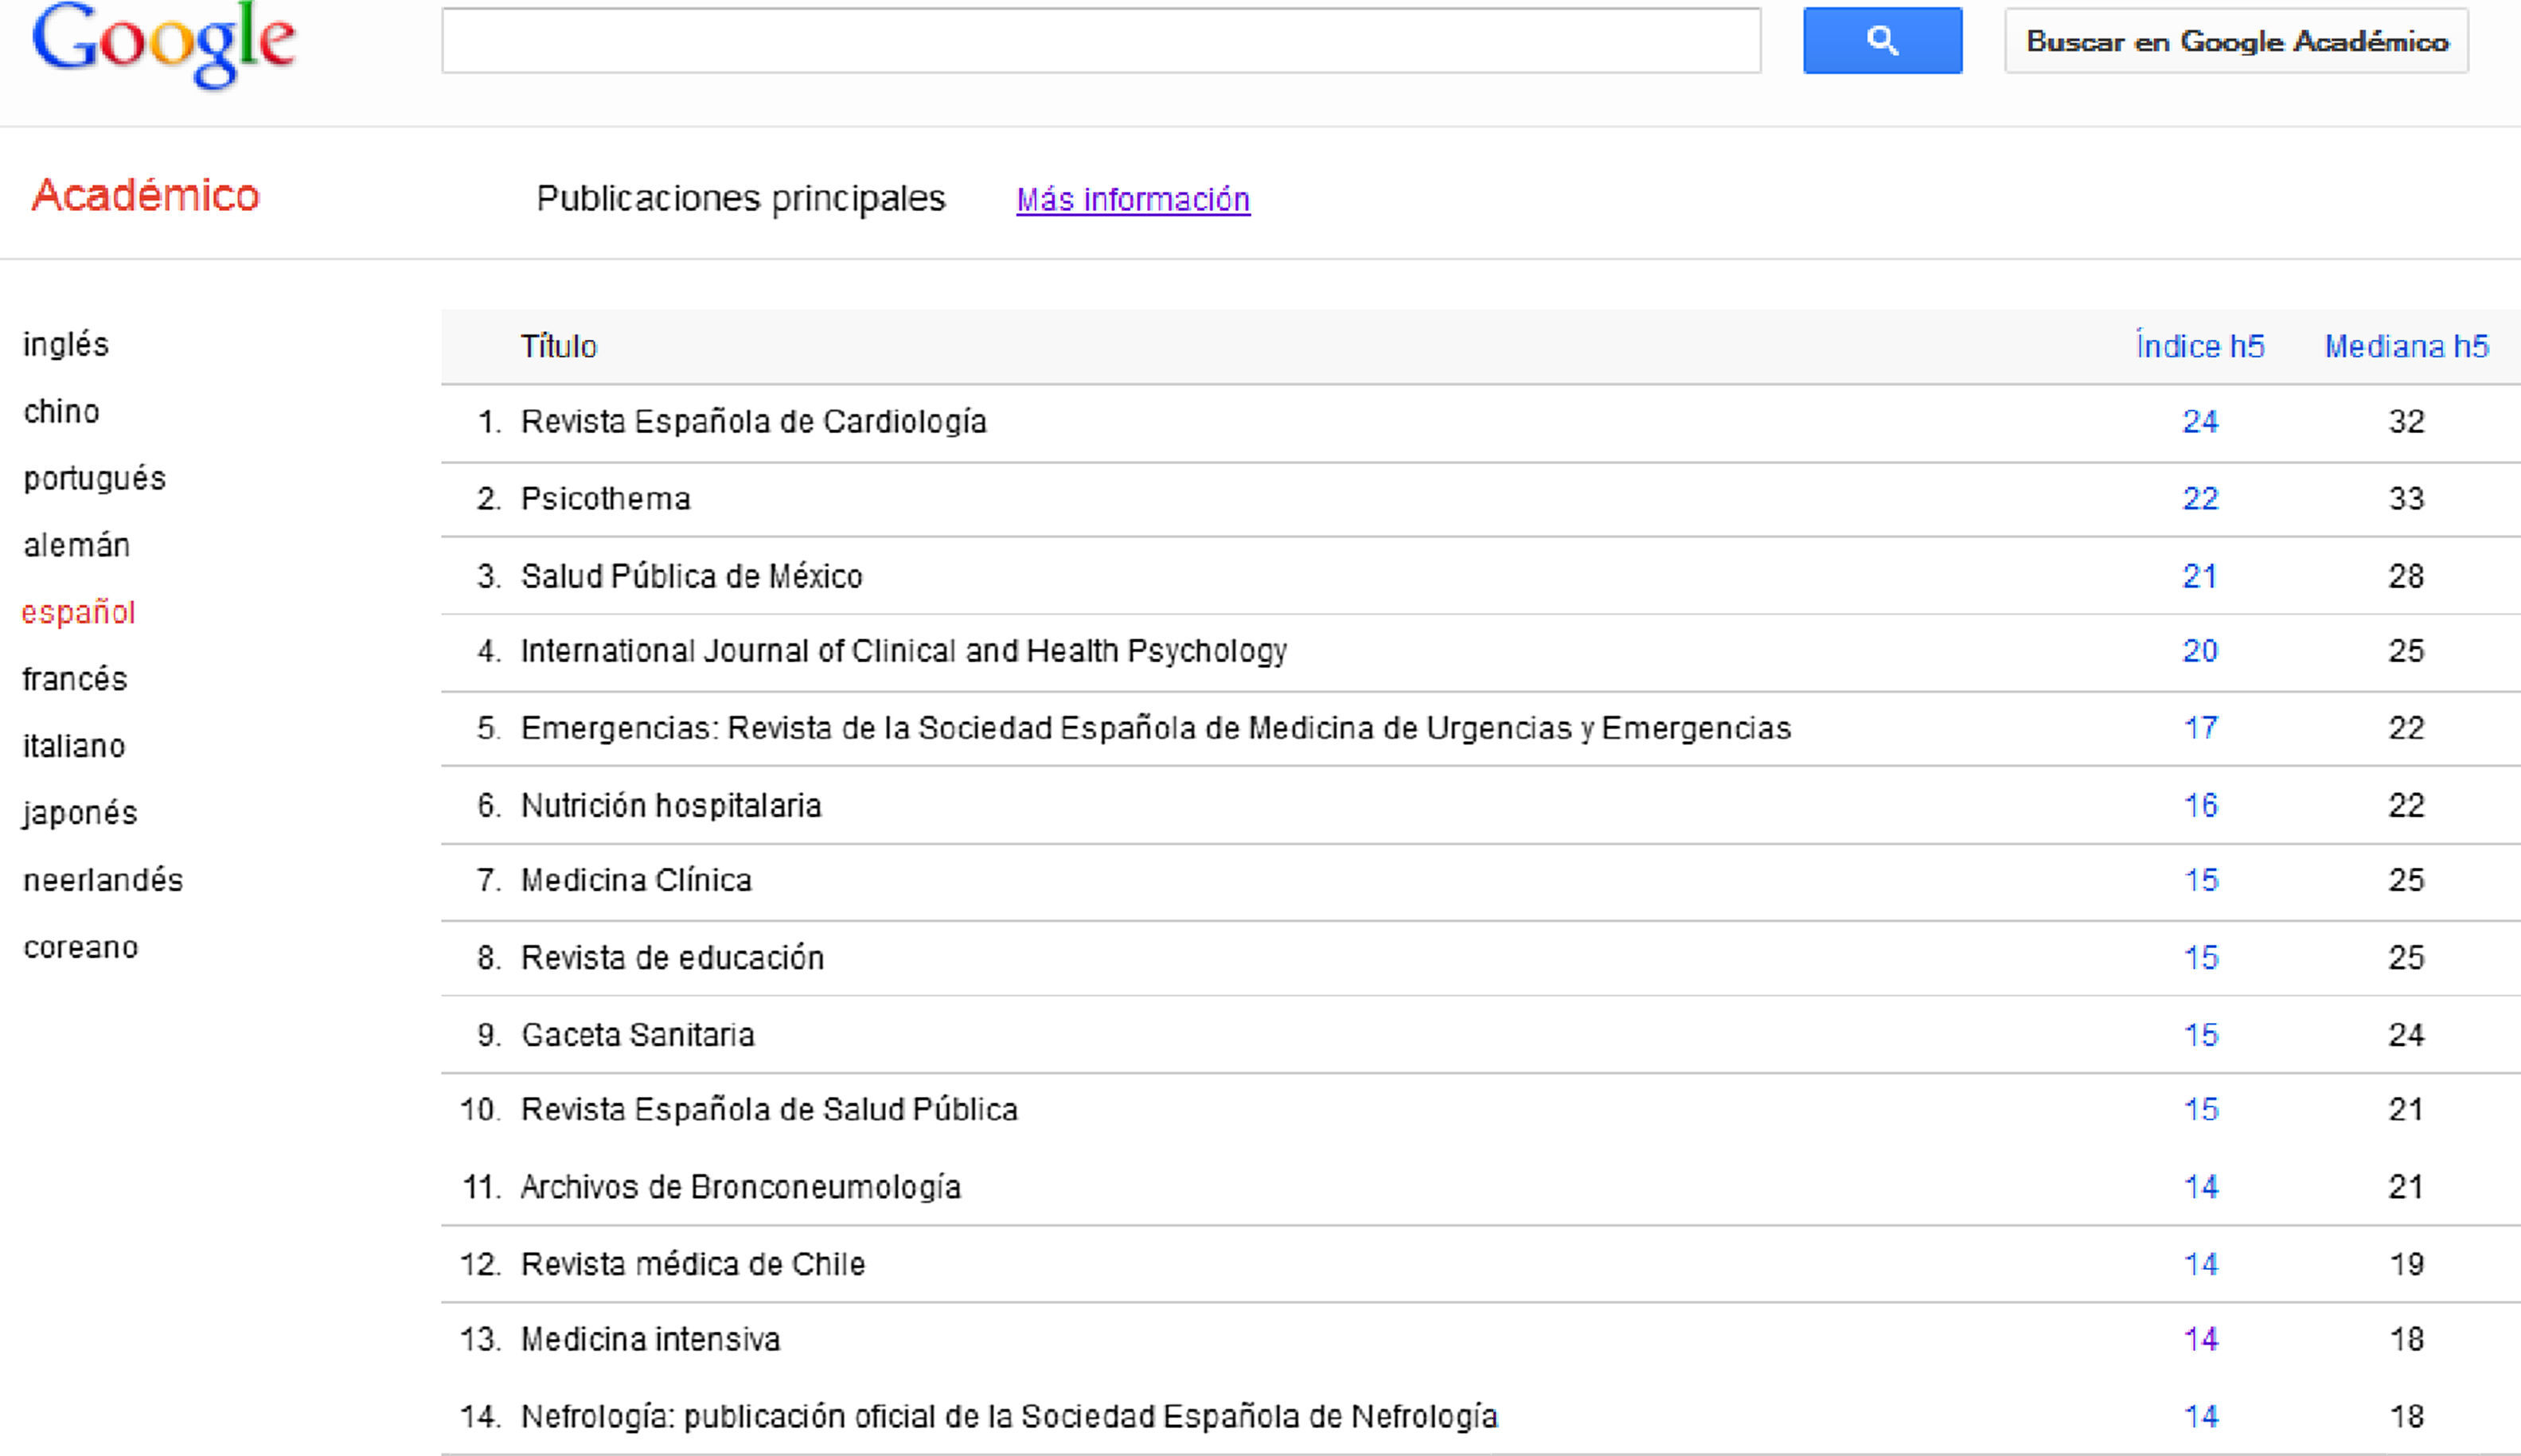Click the Académico heading link

pos(146,195)
